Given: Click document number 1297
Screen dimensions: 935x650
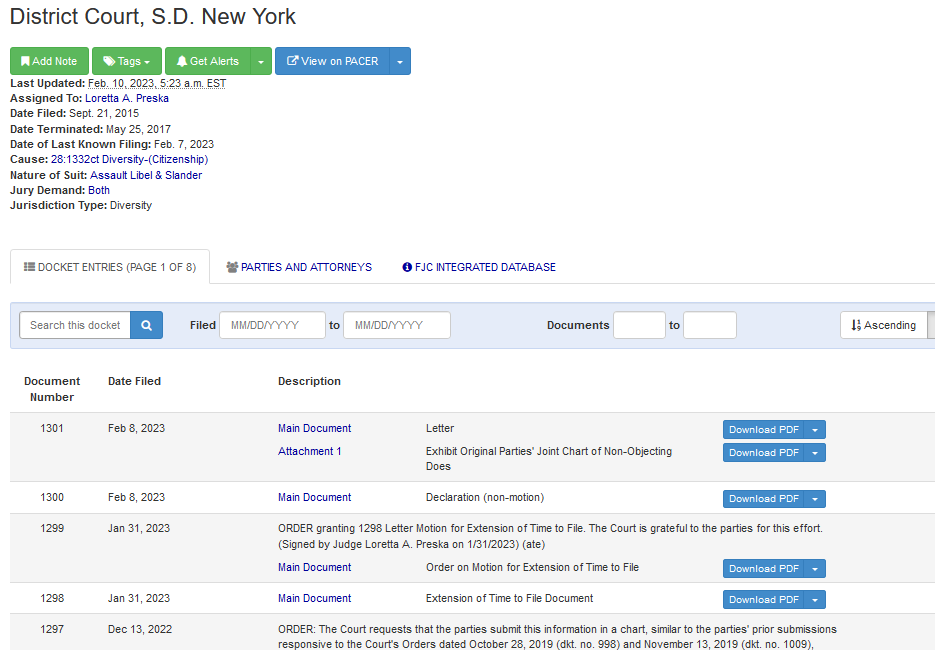Looking at the screenshot, I should (x=52, y=629).
